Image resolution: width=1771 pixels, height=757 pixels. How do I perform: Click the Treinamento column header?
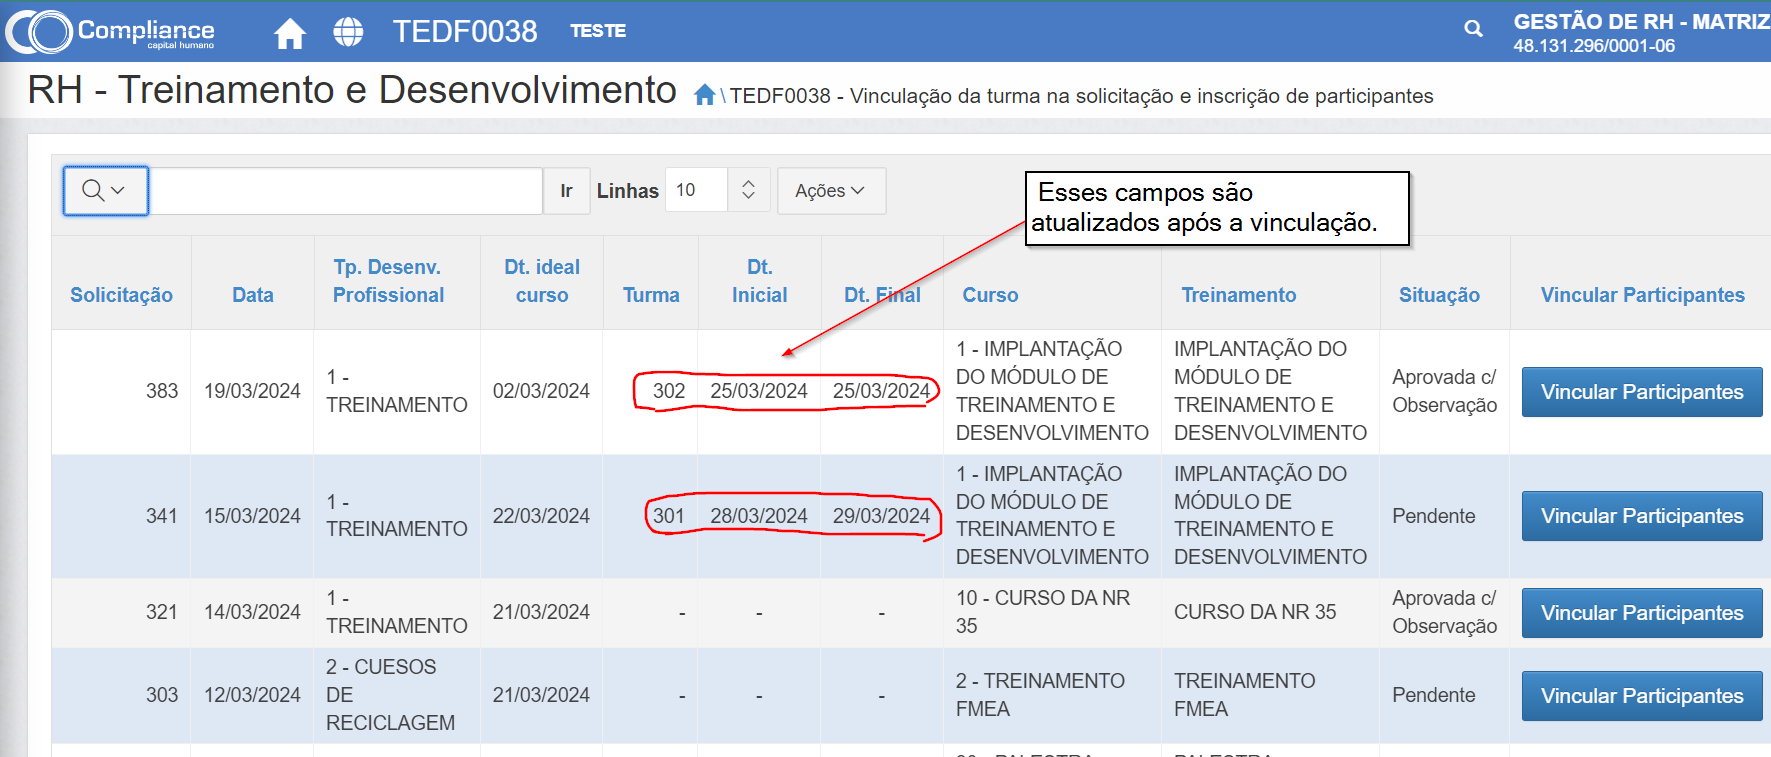pyautogui.click(x=1238, y=295)
